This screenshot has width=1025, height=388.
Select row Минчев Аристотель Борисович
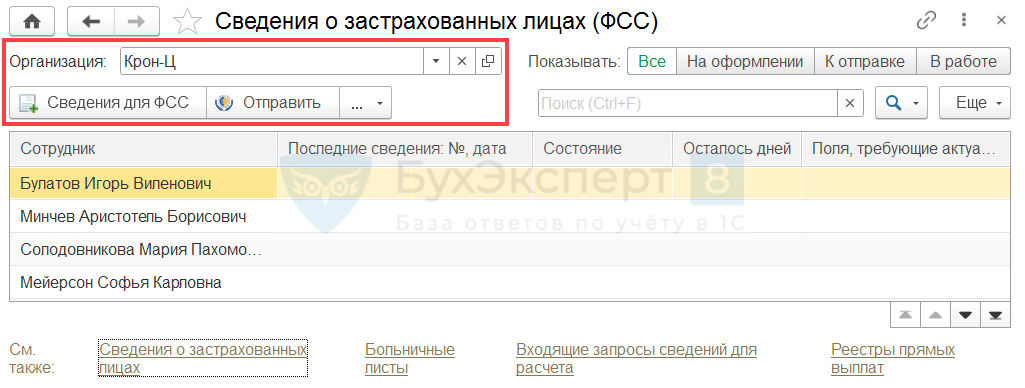[x=511, y=216]
